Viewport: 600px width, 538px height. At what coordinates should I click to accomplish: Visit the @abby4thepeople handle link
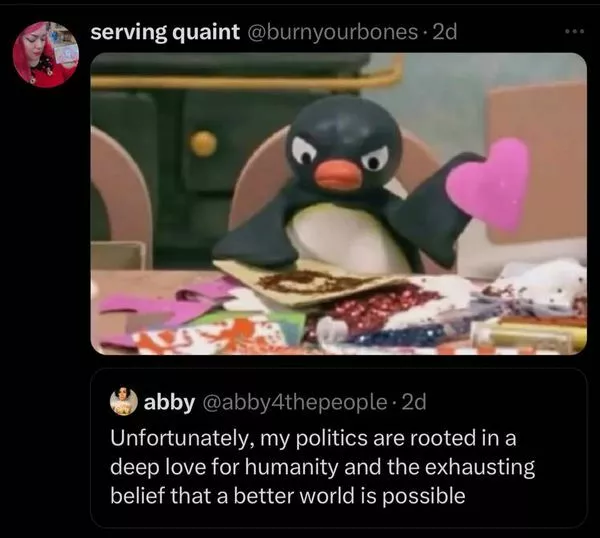pyautogui.click(x=295, y=403)
